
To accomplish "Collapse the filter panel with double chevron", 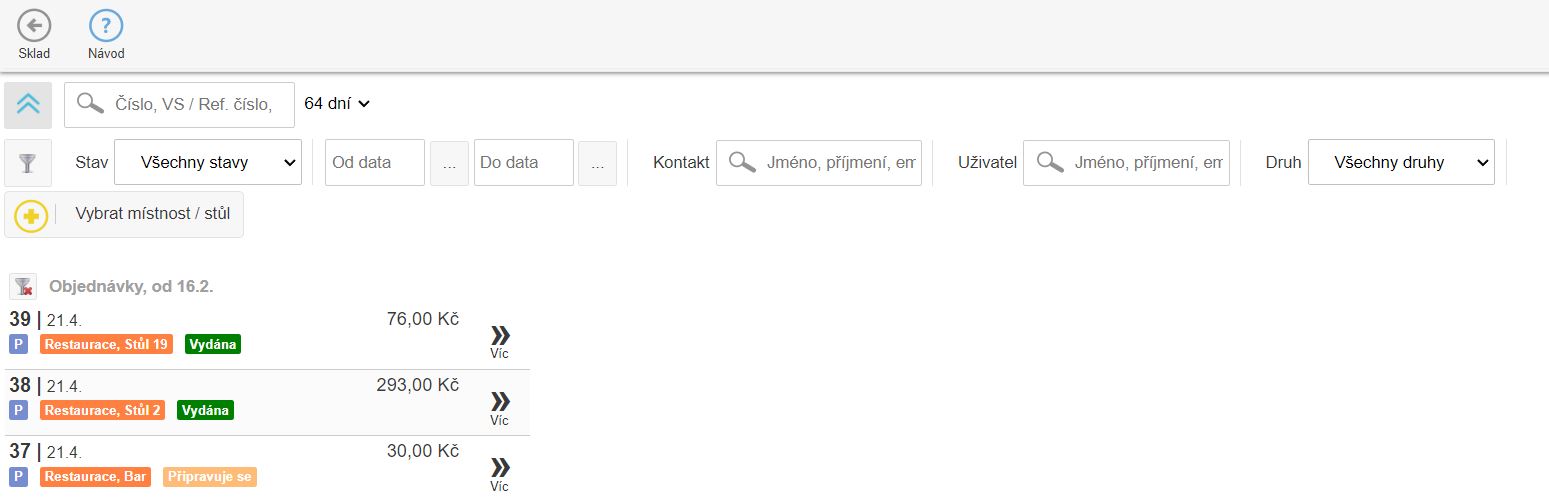I will (x=28, y=105).
